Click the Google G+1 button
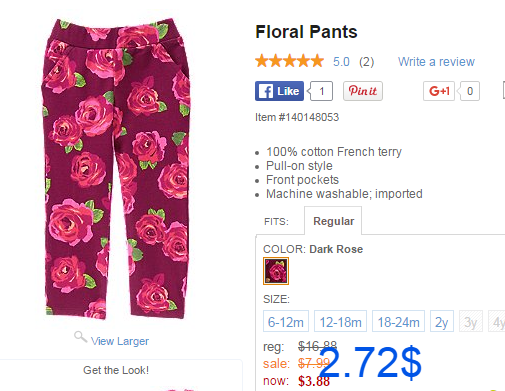Image resolution: width=505 pixels, height=391 pixels. 439,91
